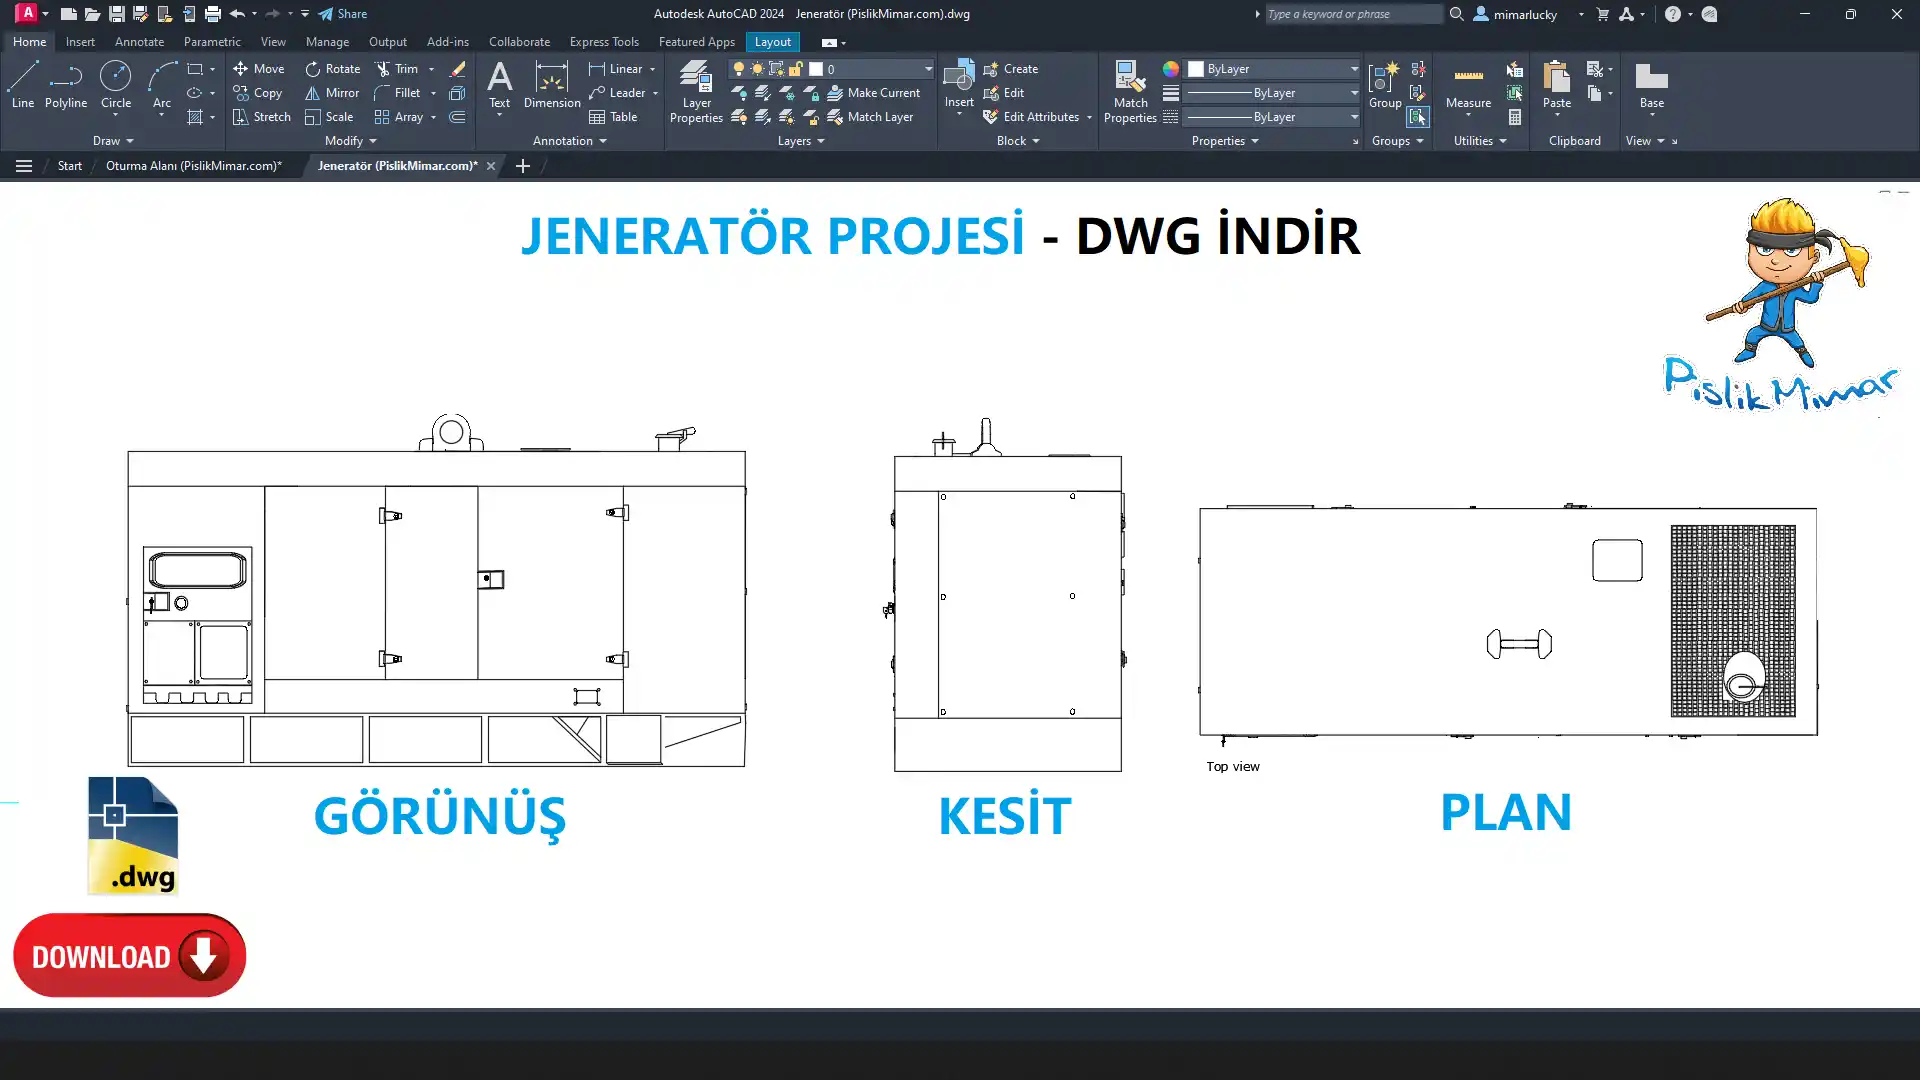Toggle layer lock padlock icon

click(x=795, y=69)
